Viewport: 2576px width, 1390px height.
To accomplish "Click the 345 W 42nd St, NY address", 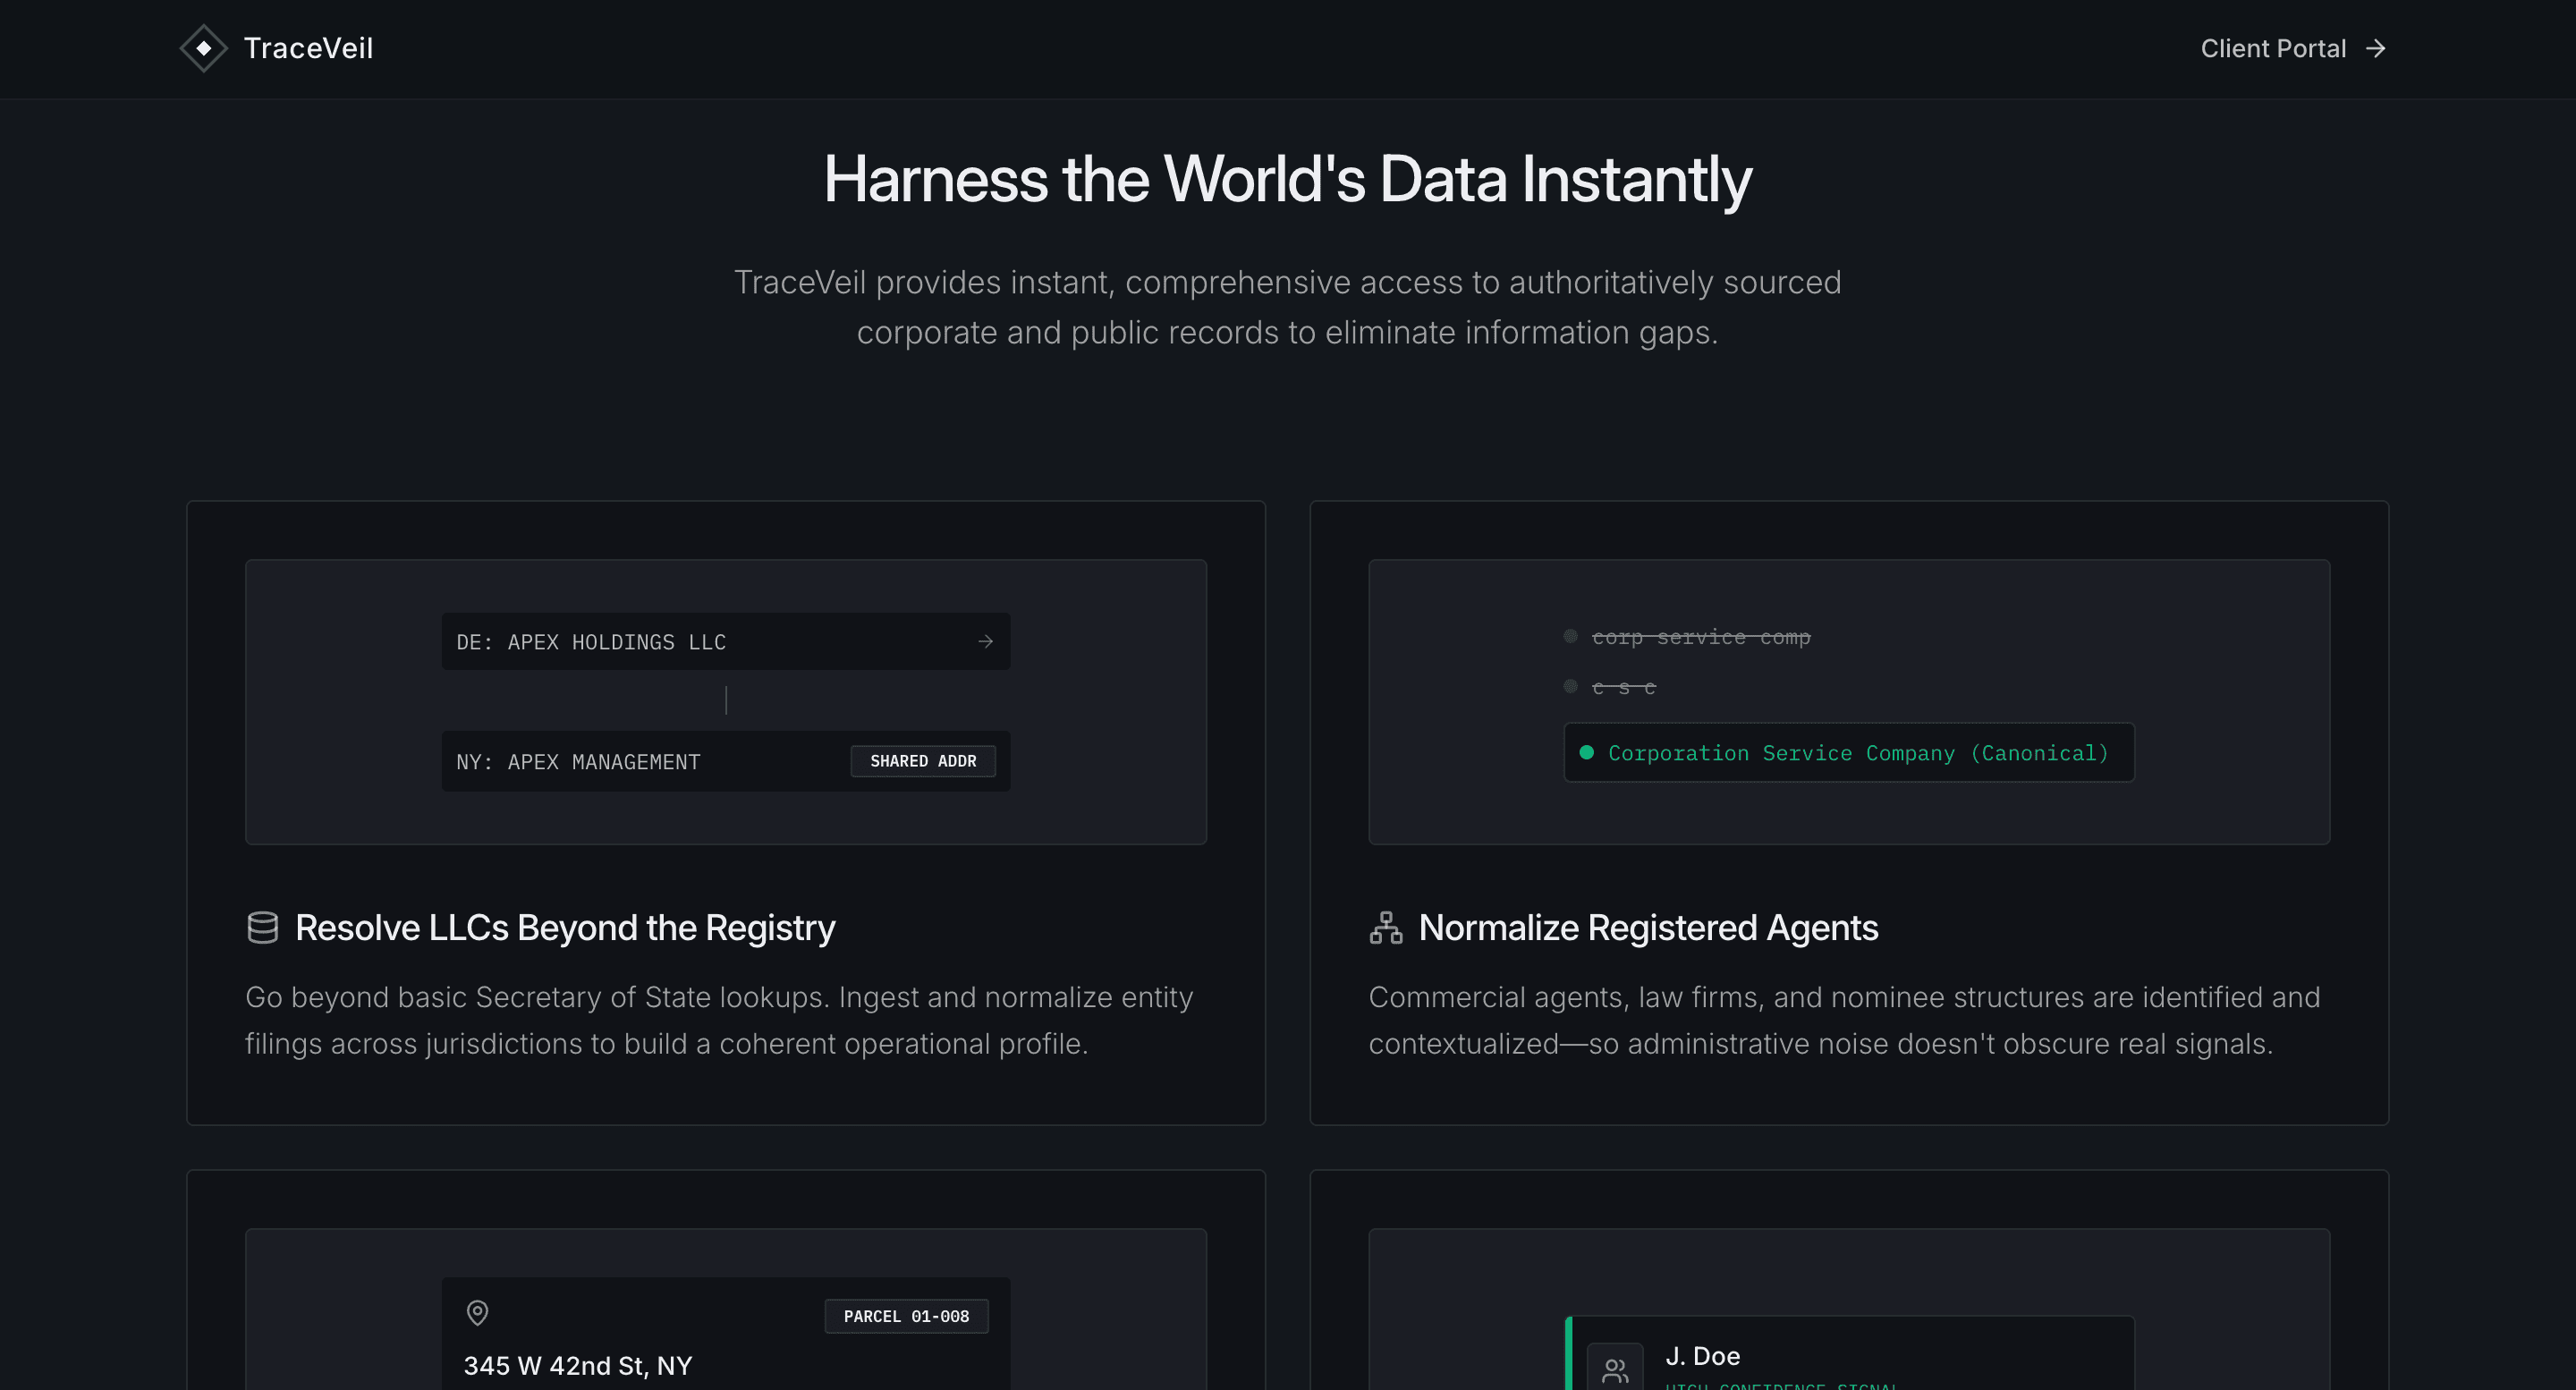I will [577, 1365].
